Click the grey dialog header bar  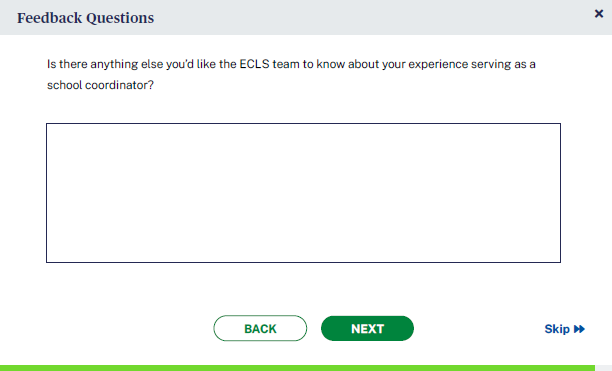306,18
